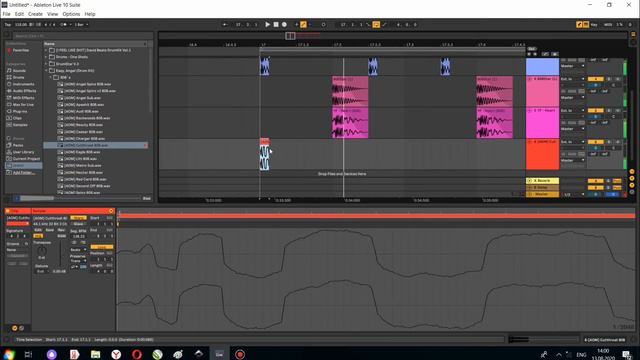The height and width of the screenshot is (360, 640).
Task: Select the Master track header
Action: click(x=542, y=194)
